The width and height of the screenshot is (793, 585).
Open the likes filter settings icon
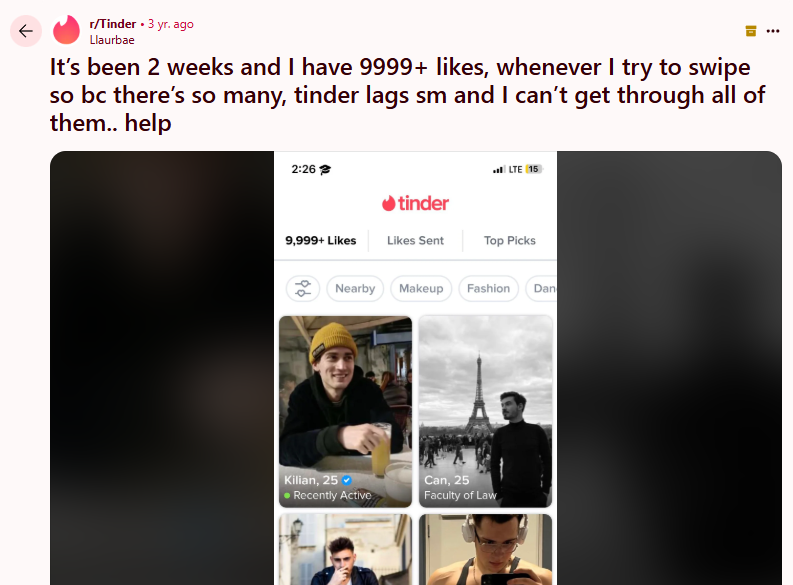point(303,288)
